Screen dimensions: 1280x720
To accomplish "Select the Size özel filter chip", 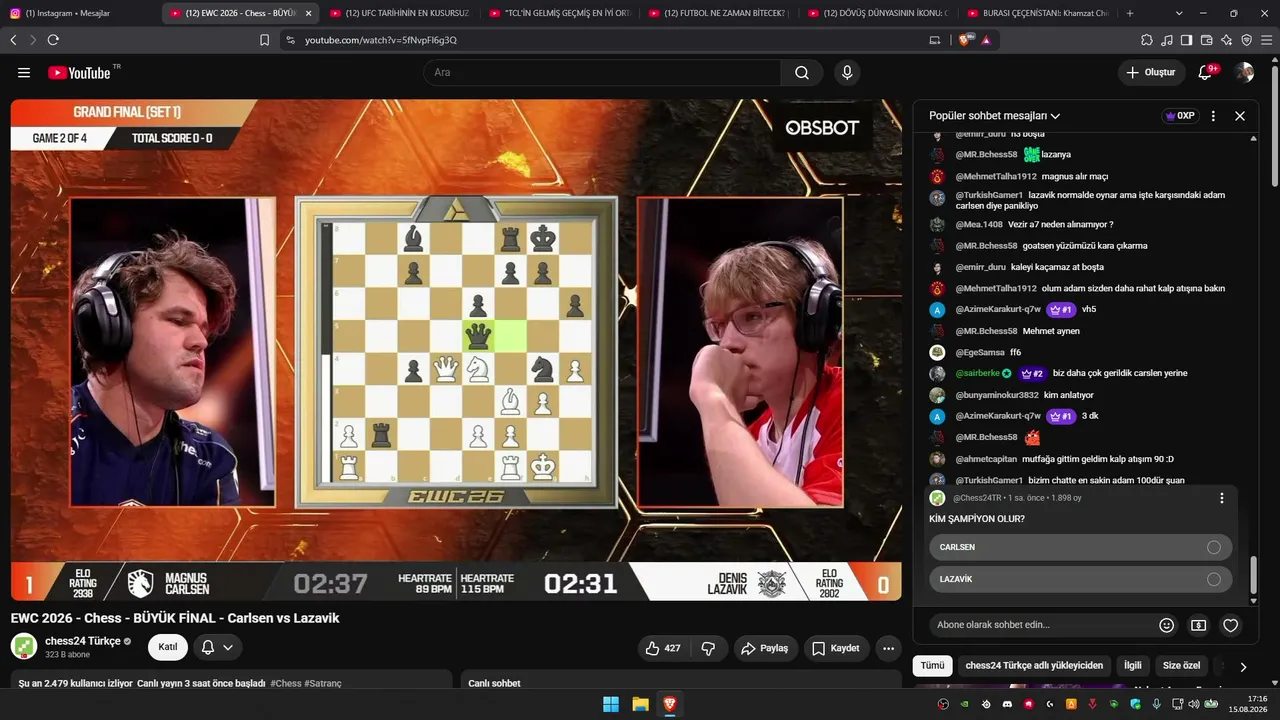I will coord(1181,666).
